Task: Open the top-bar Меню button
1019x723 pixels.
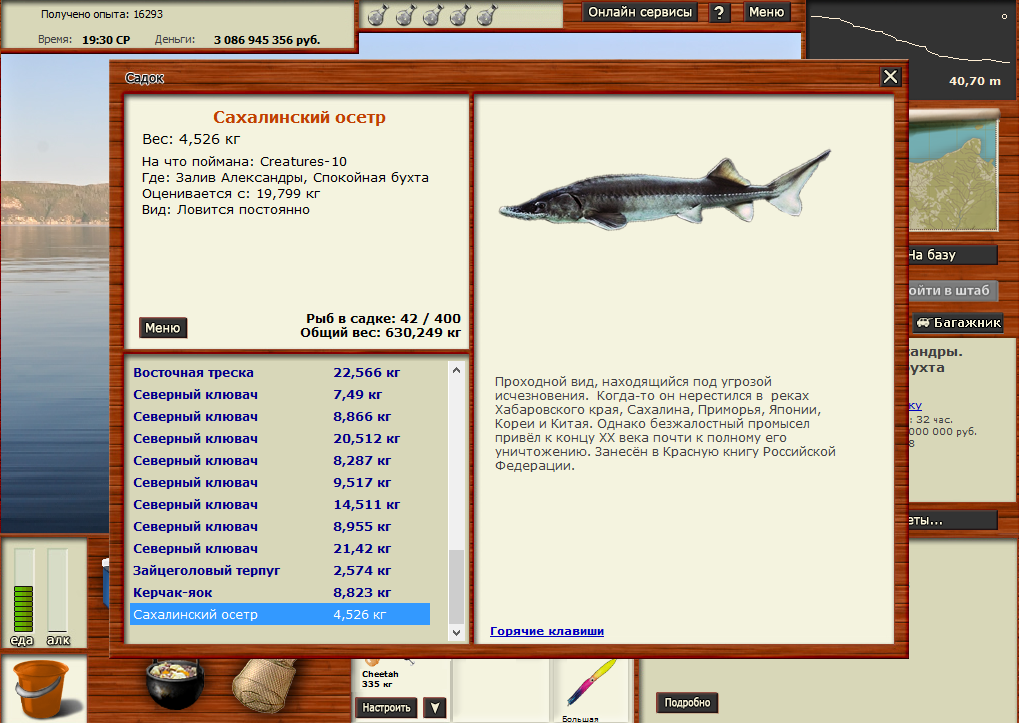Action: click(766, 12)
